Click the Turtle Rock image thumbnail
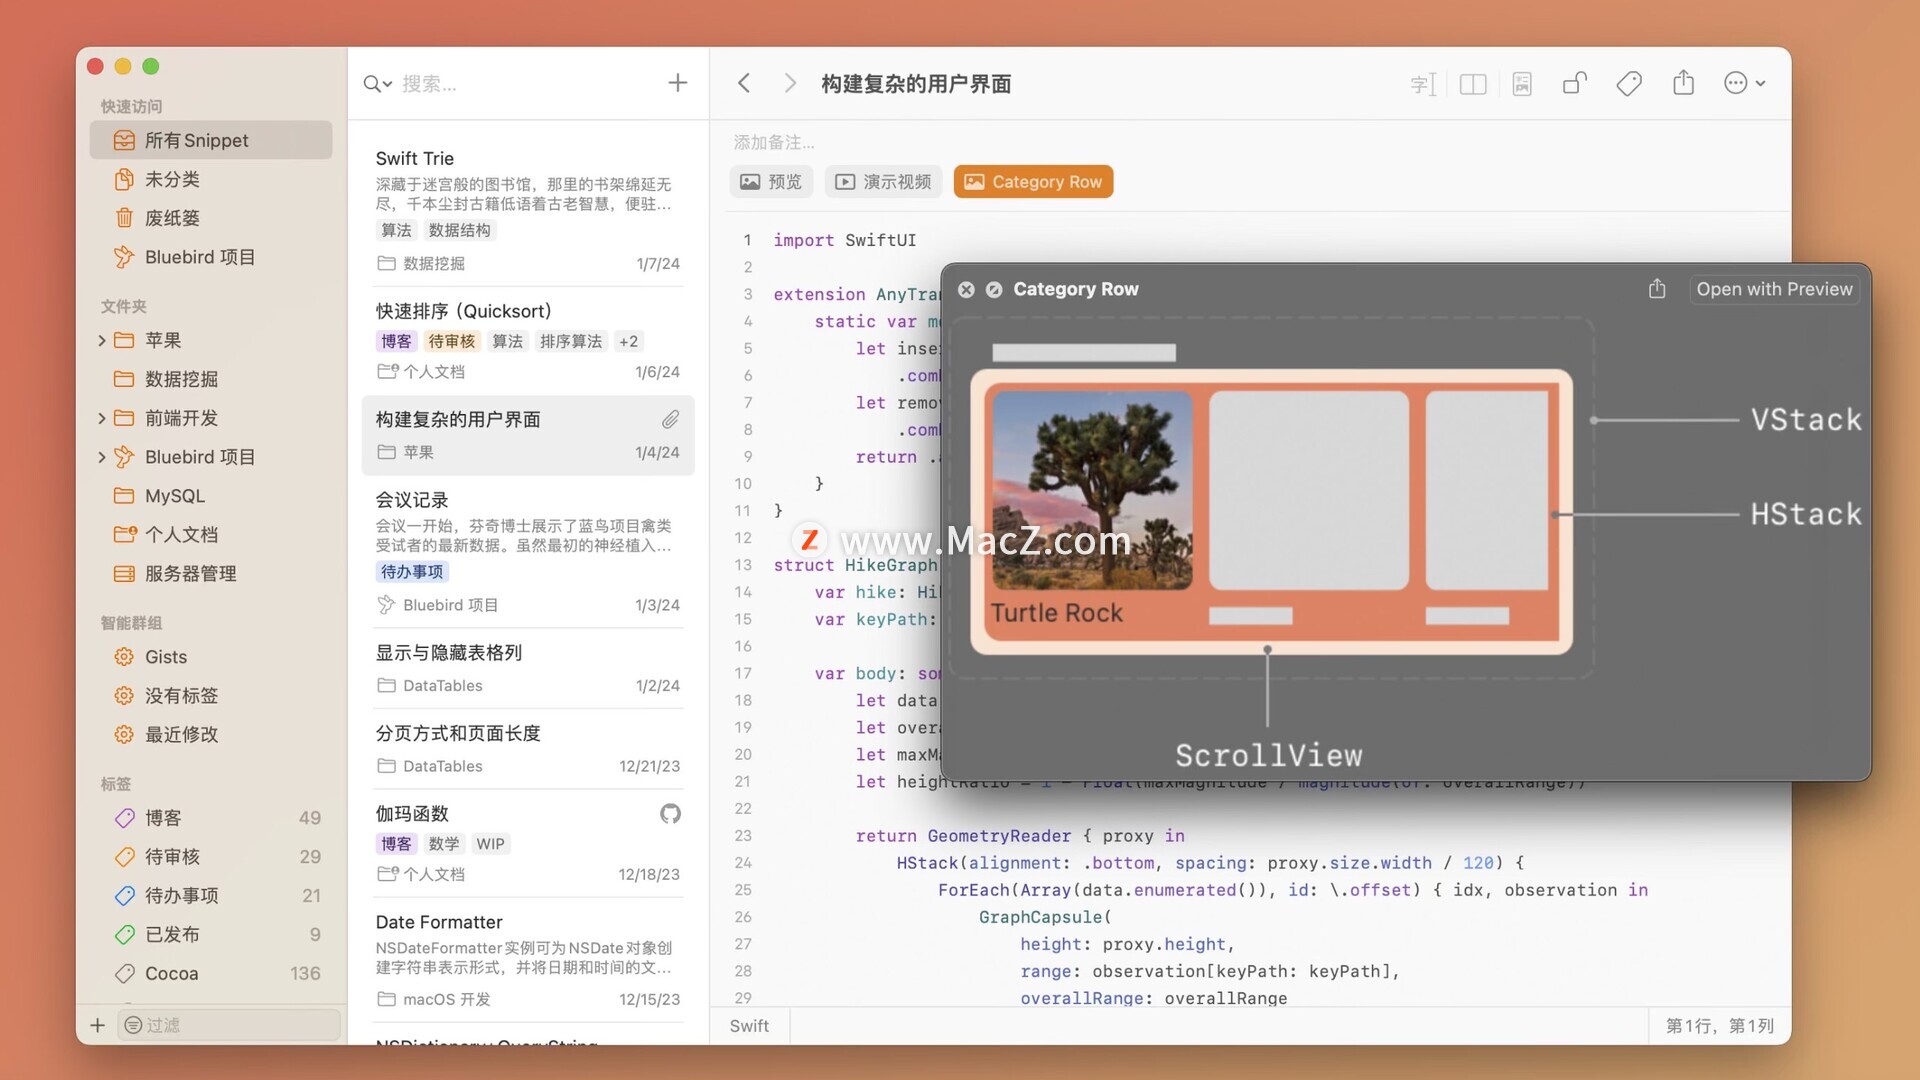This screenshot has width=1920, height=1080. [x=1092, y=490]
